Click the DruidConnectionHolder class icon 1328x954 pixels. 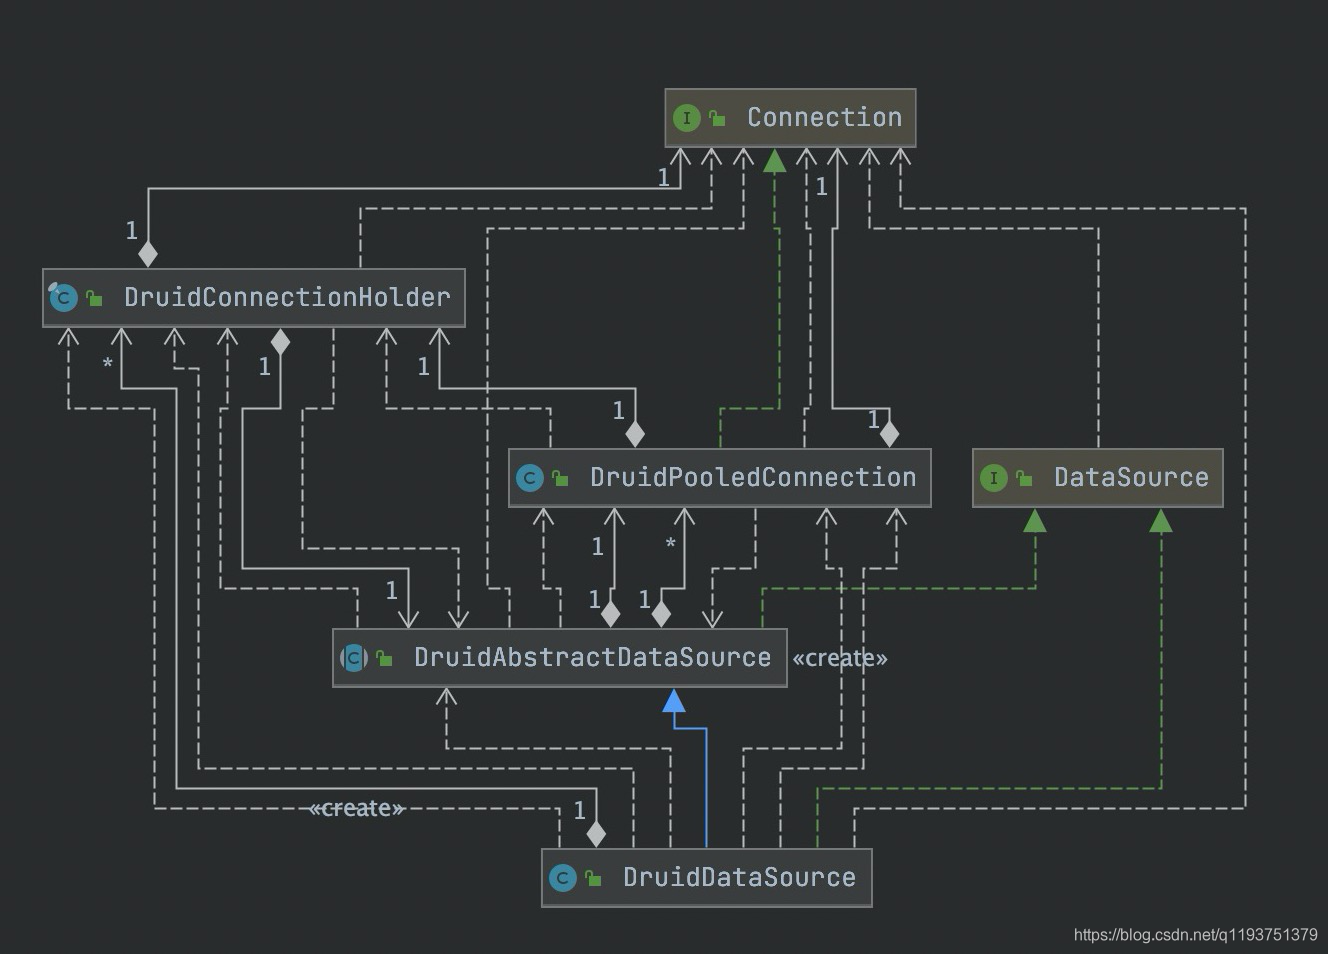tap(63, 297)
